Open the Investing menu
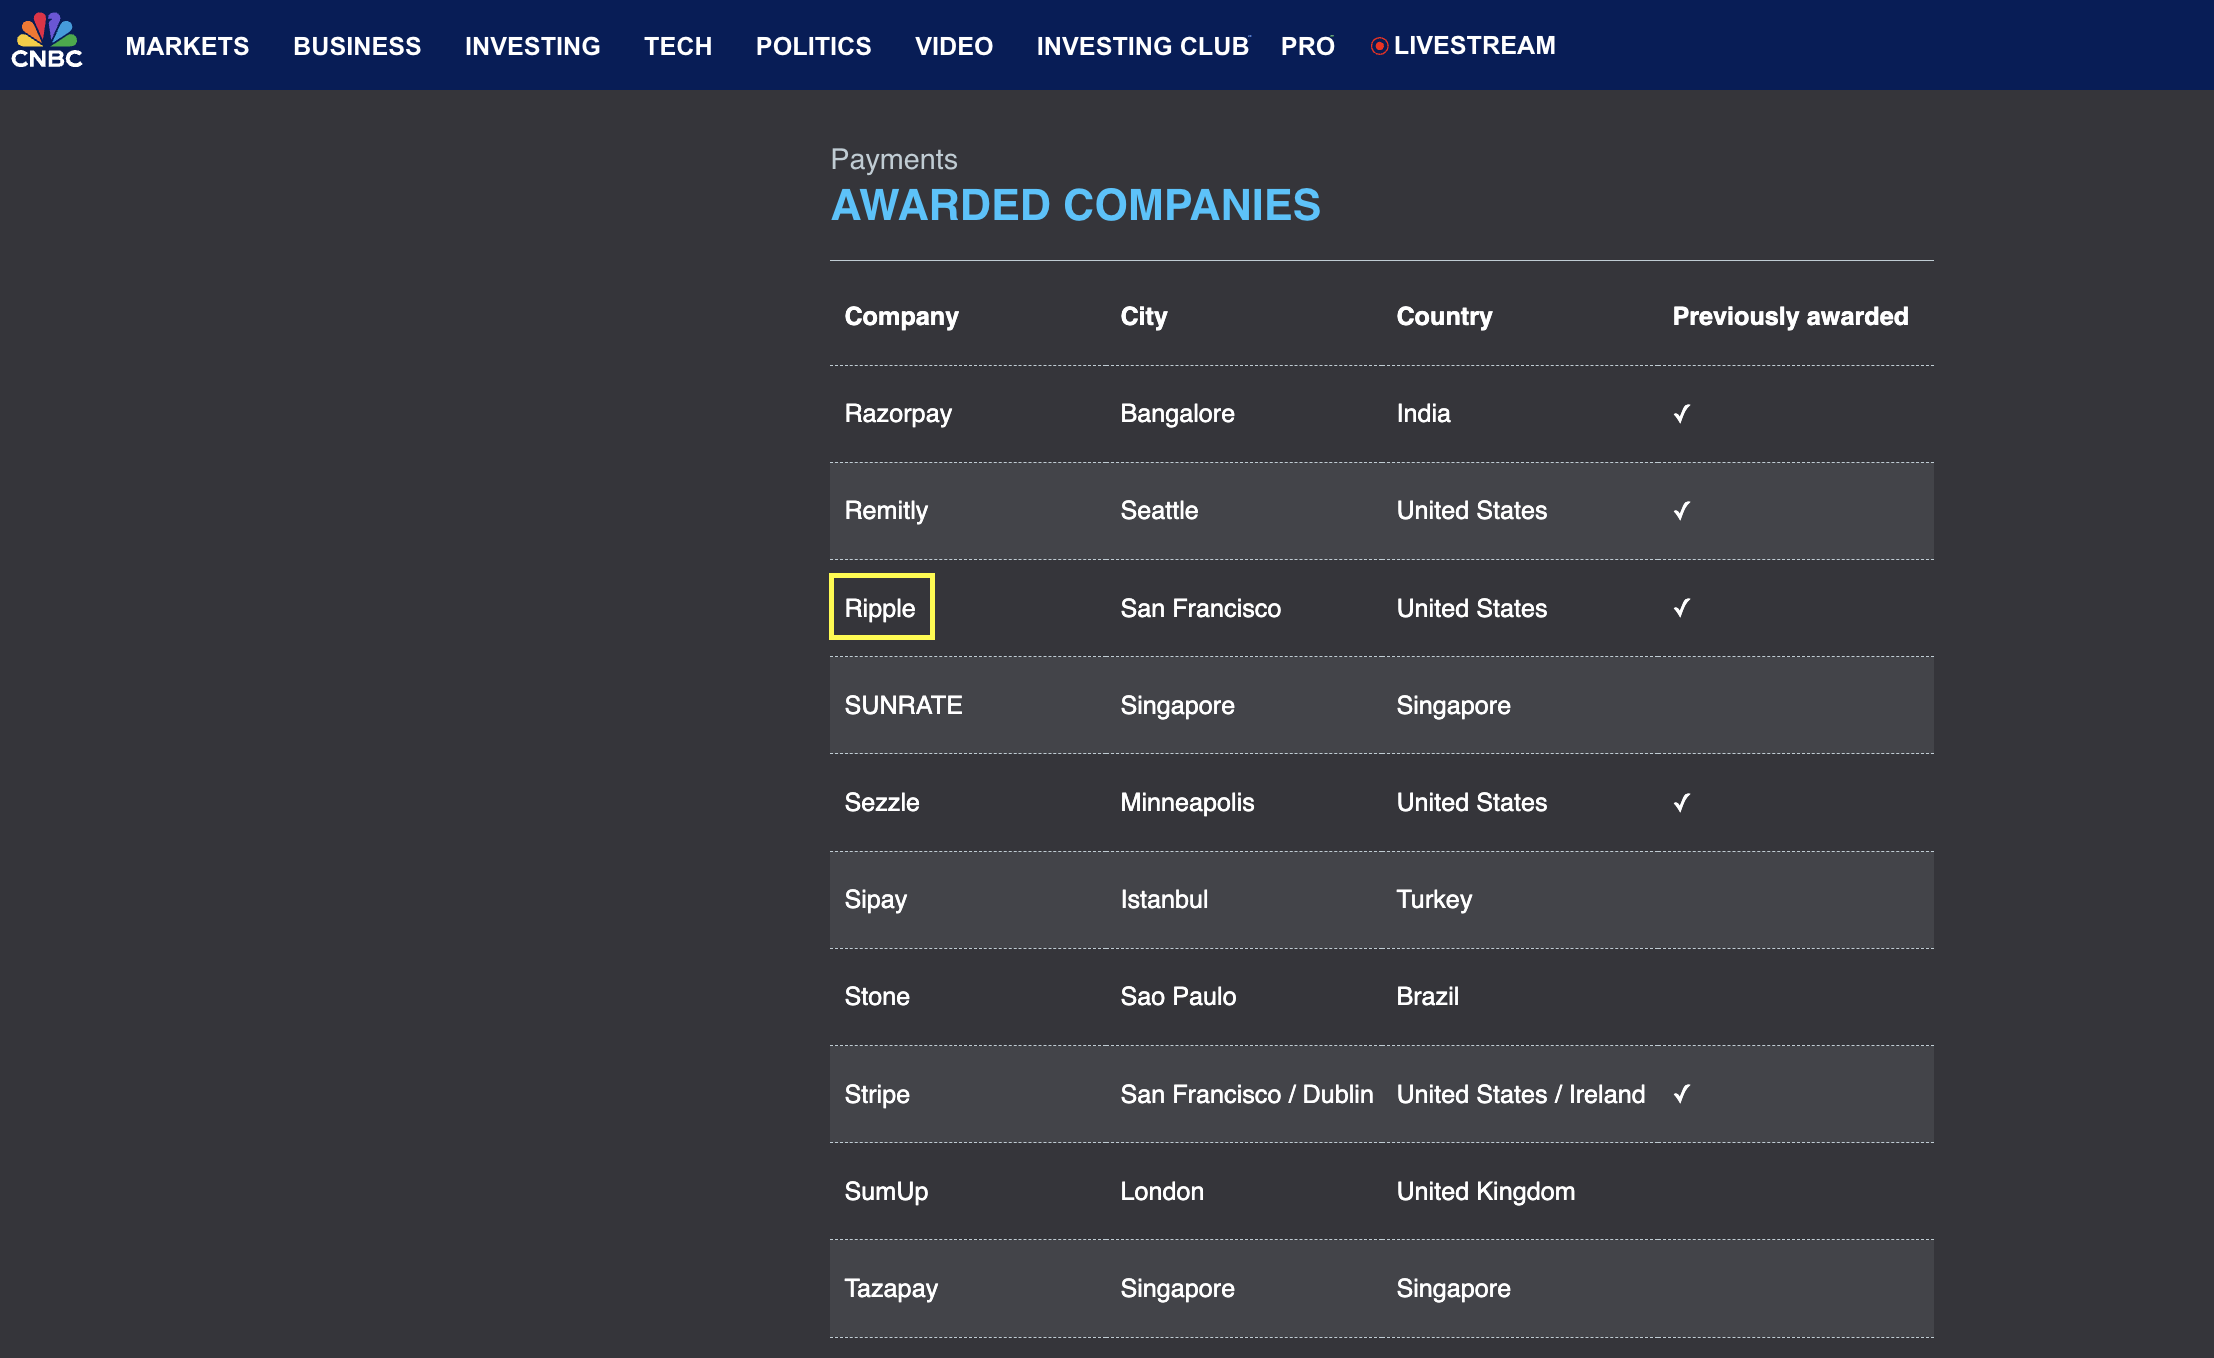Image resolution: width=2214 pixels, height=1358 pixels. pyautogui.click(x=532, y=46)
